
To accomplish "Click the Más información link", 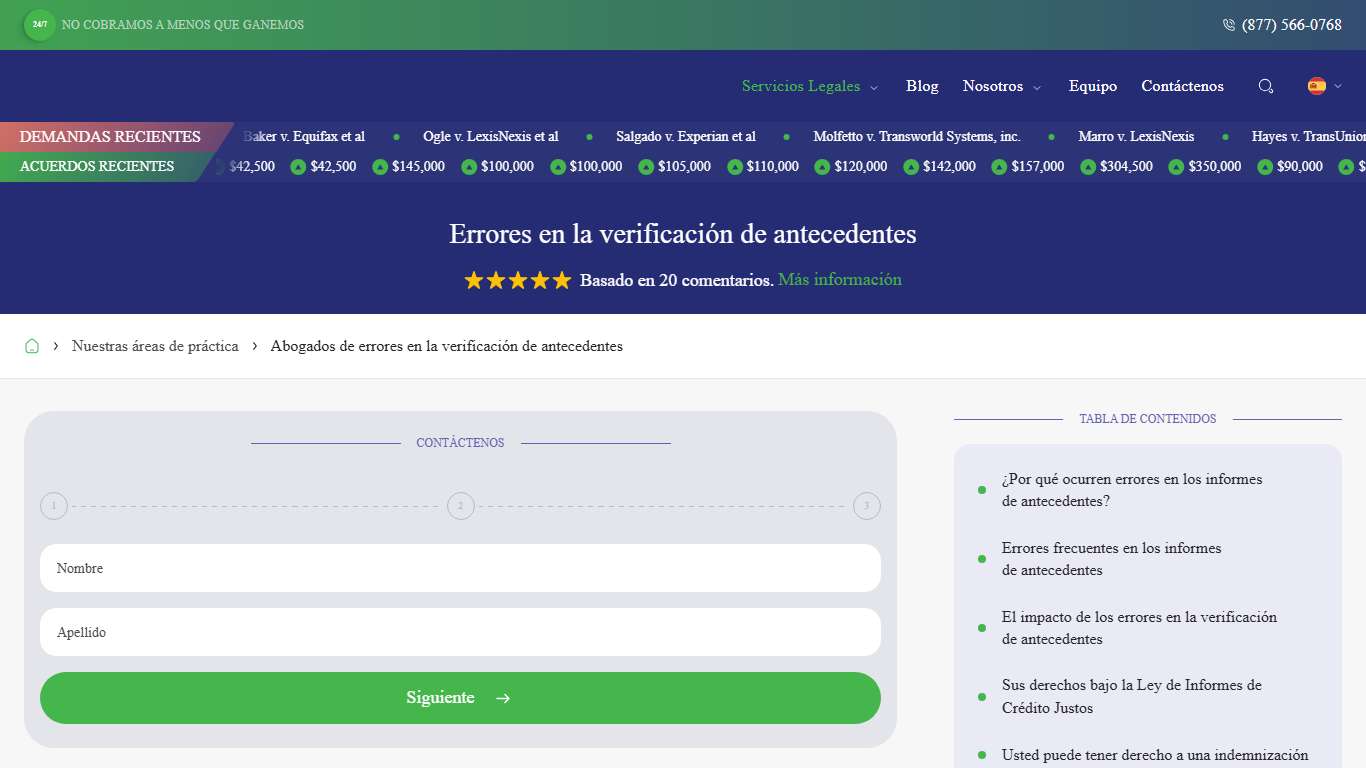I will pyautogui.click(x=840, y=280).
